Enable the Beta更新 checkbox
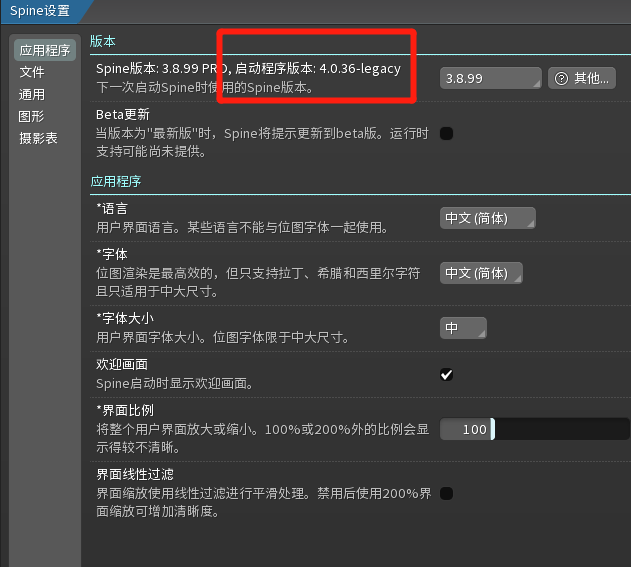 (446, 134)
